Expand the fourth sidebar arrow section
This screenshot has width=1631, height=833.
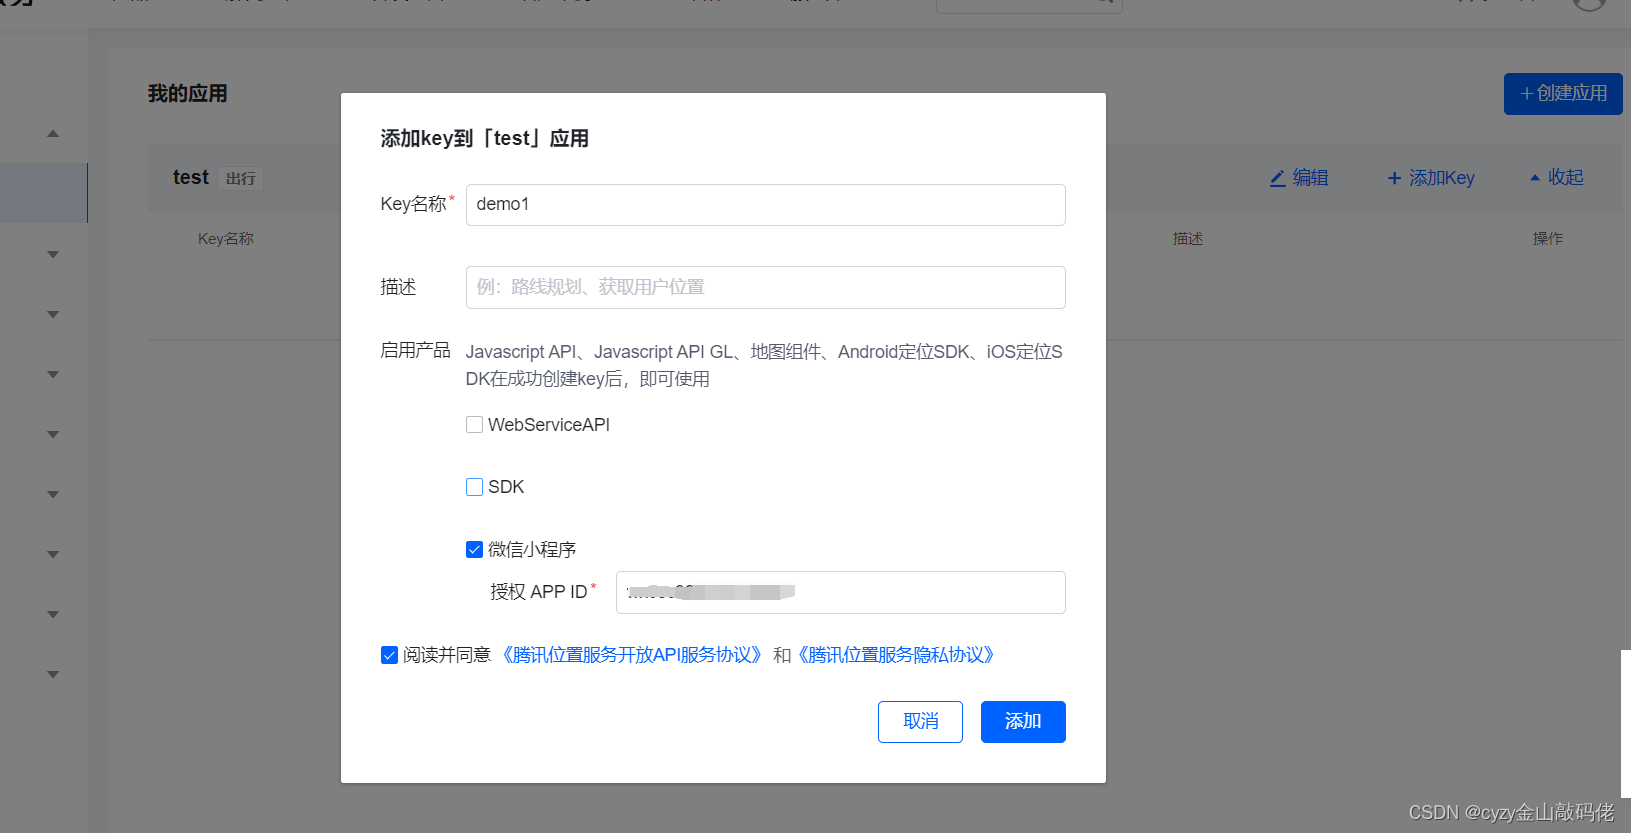[x=53, y=374]
